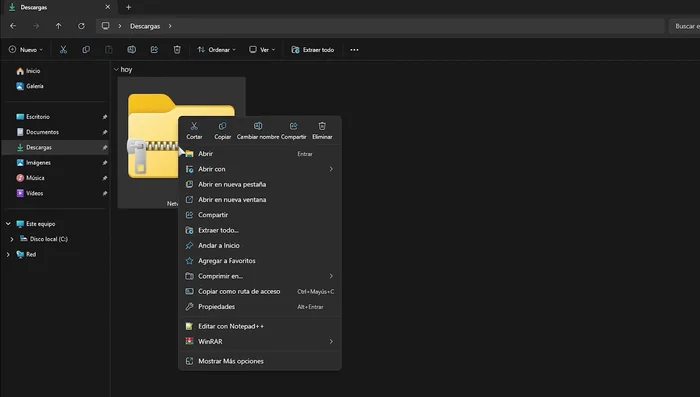700x397 pixels.
Task: Choose Copiar como ruta de acceso
Action: (x=260, y=291)
